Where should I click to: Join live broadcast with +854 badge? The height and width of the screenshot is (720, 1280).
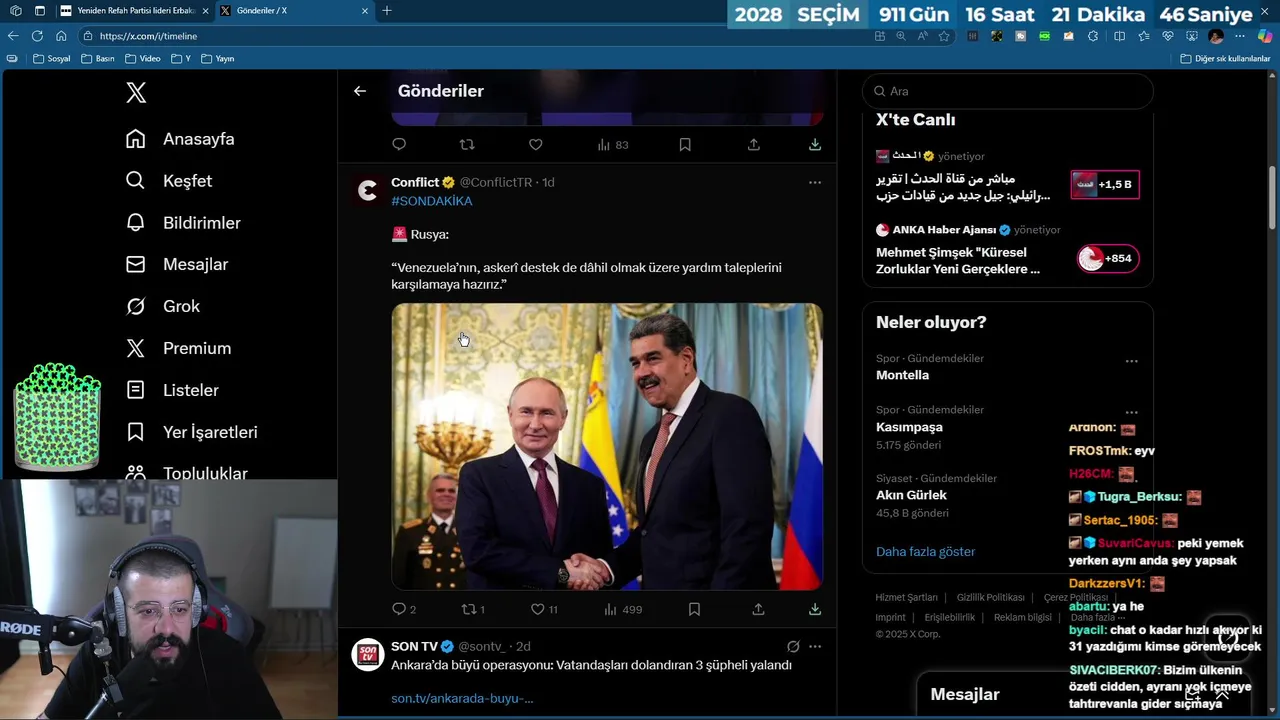point(1108,258)
